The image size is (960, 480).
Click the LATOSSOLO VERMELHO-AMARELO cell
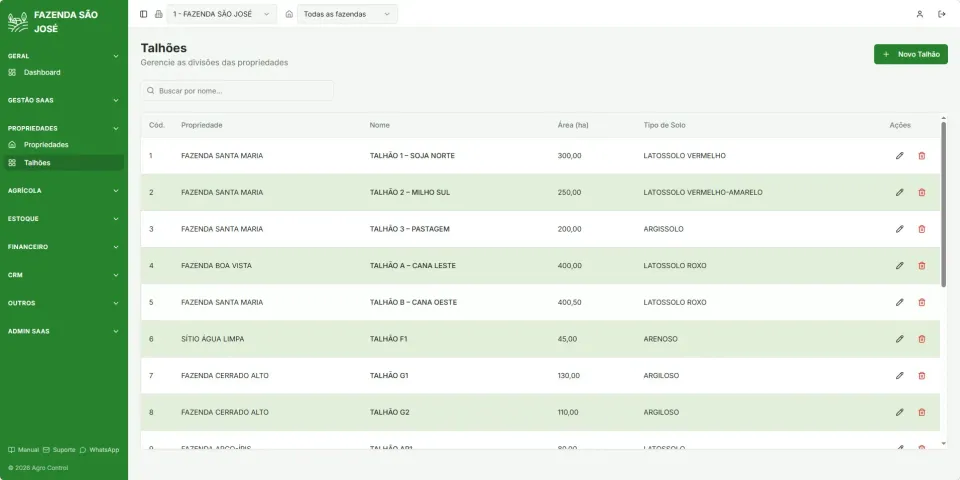click(x=703, y=192)
